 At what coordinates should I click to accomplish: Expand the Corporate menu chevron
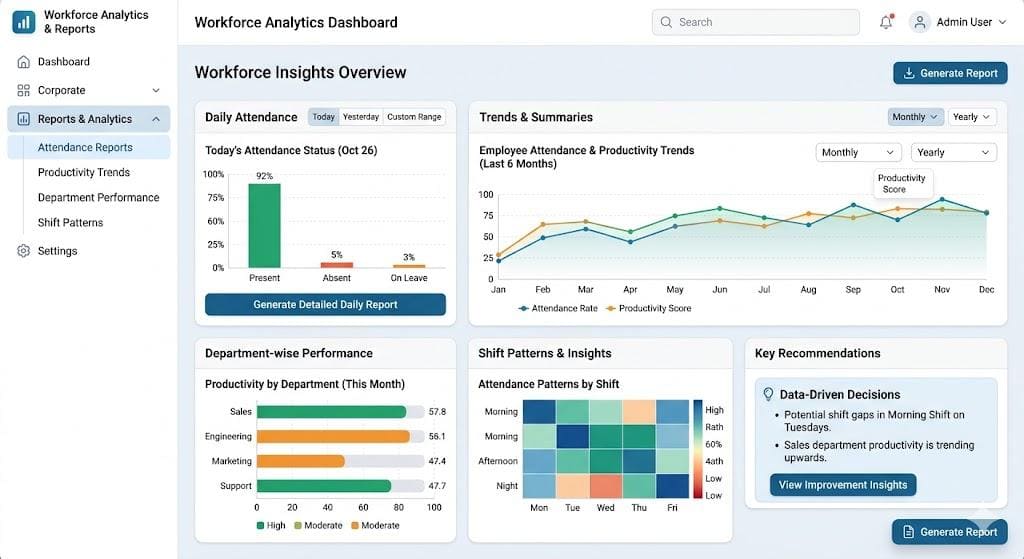tap(156, 90)
